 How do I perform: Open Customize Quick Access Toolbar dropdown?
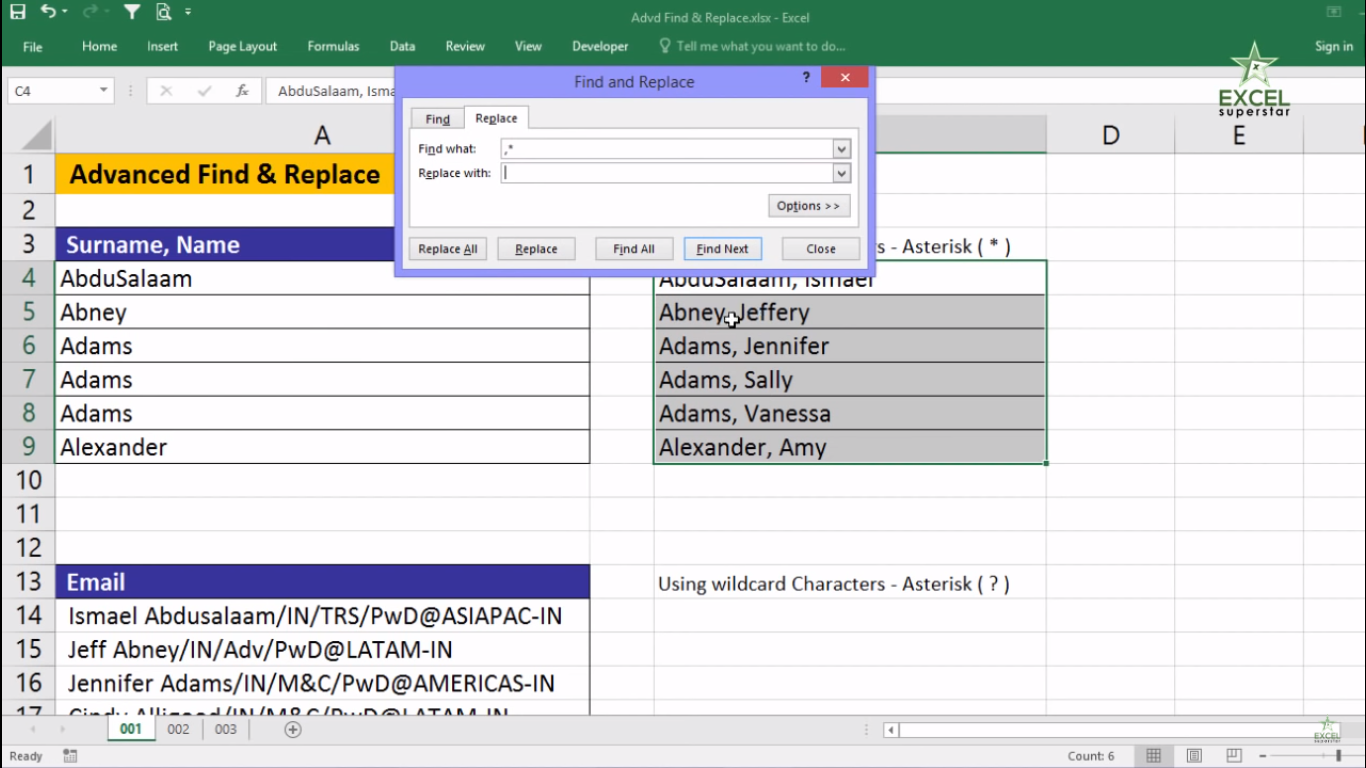click(188, 13)
